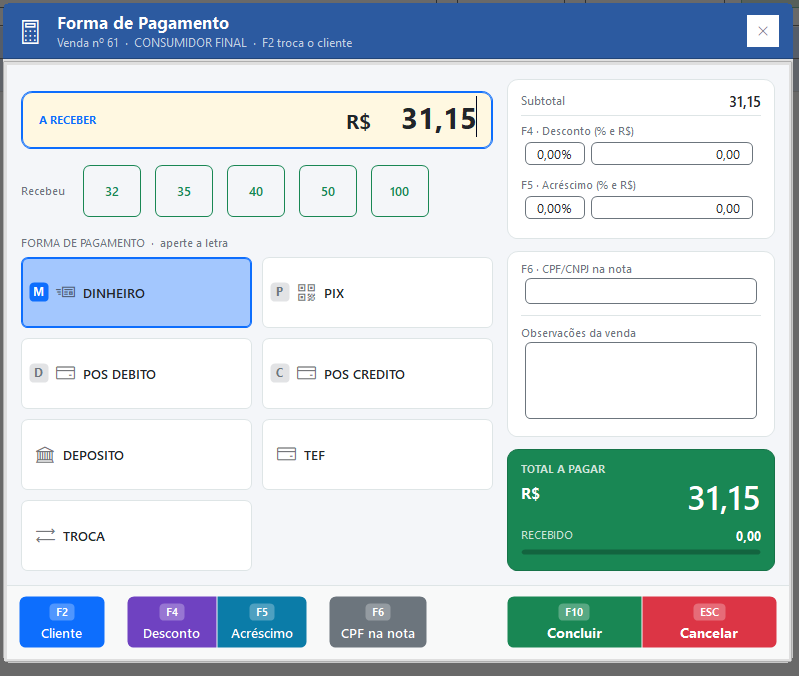Click the cash icon next to DINHEIRO
Image resolution: width=799 pixels, height=676 pixels.
point(66,292)
